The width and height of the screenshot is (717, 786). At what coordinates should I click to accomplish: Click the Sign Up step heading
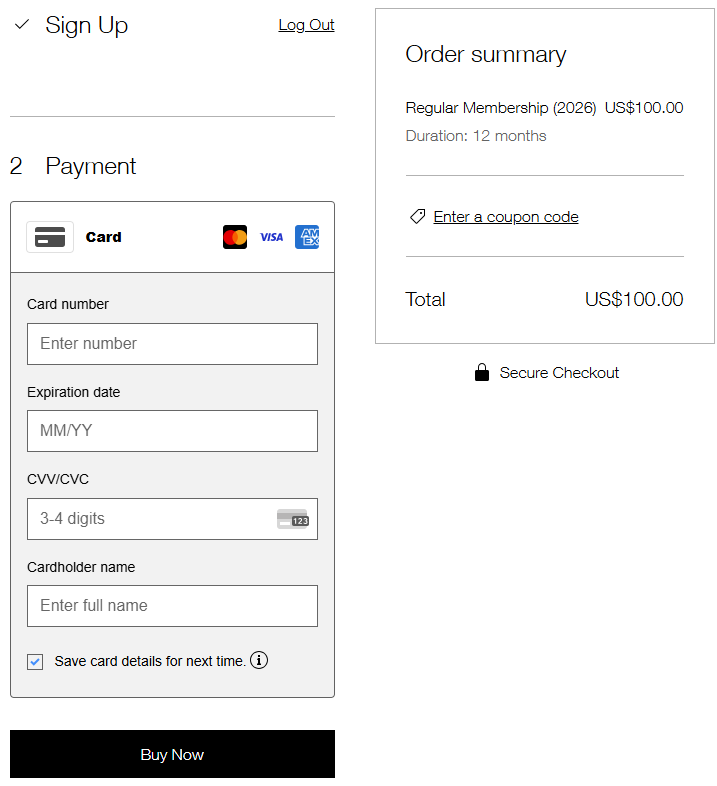(87, 25)
